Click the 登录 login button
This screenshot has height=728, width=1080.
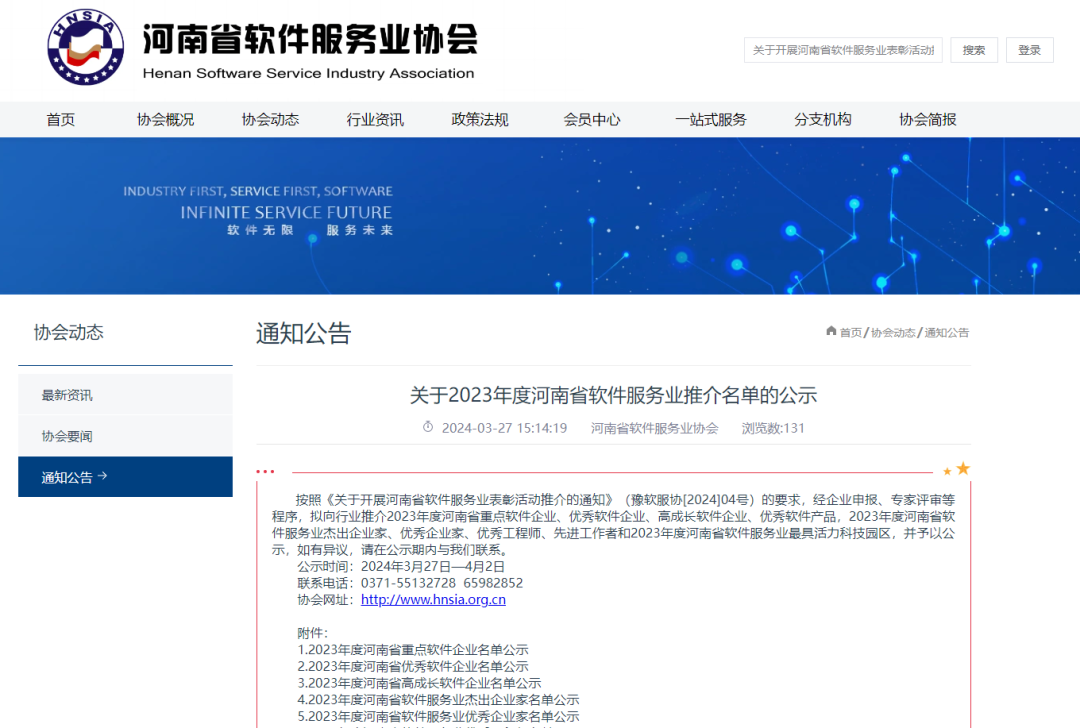1030,49
